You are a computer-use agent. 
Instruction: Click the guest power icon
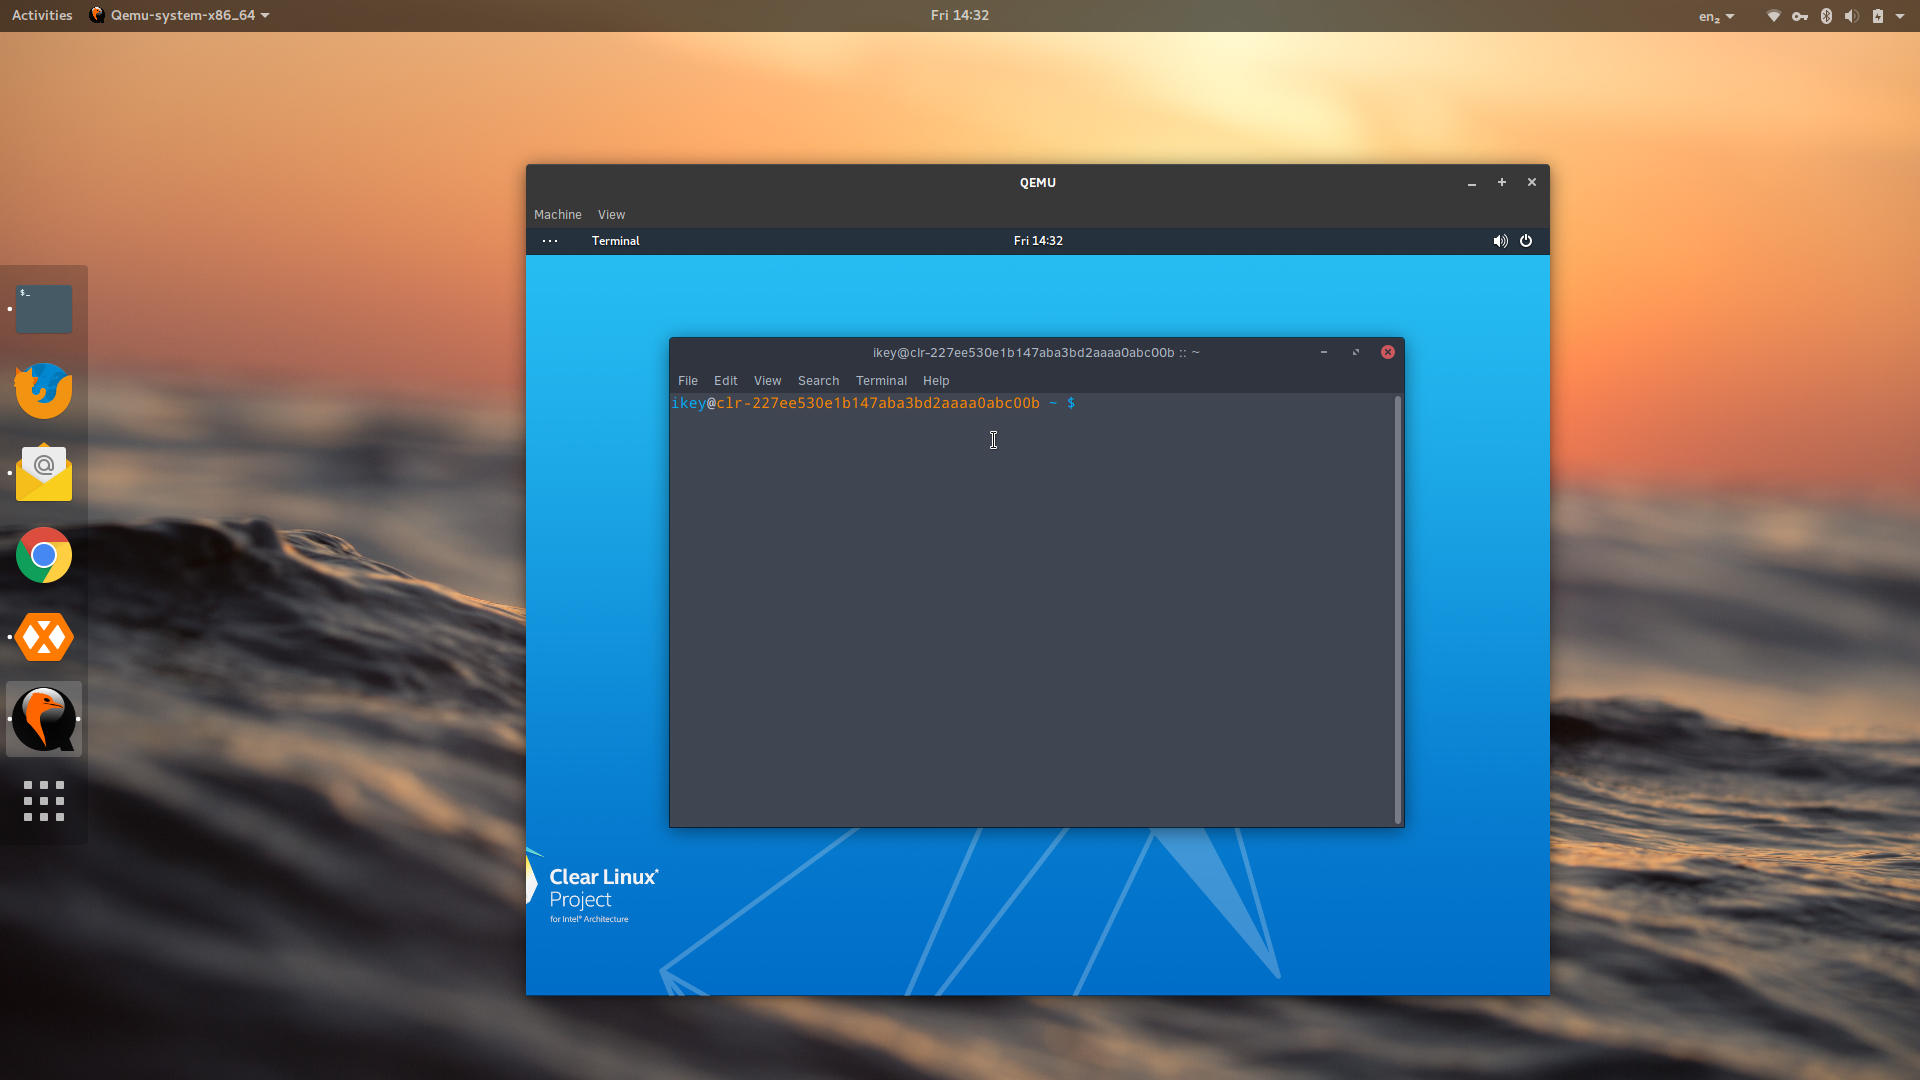(x=1526, y=241)
